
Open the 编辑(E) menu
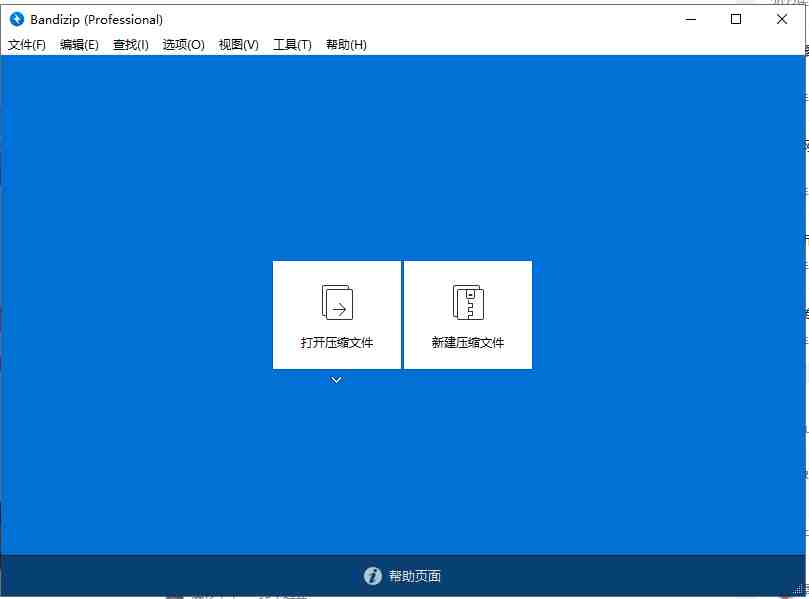pyautogui.click(x=79, y=44)
